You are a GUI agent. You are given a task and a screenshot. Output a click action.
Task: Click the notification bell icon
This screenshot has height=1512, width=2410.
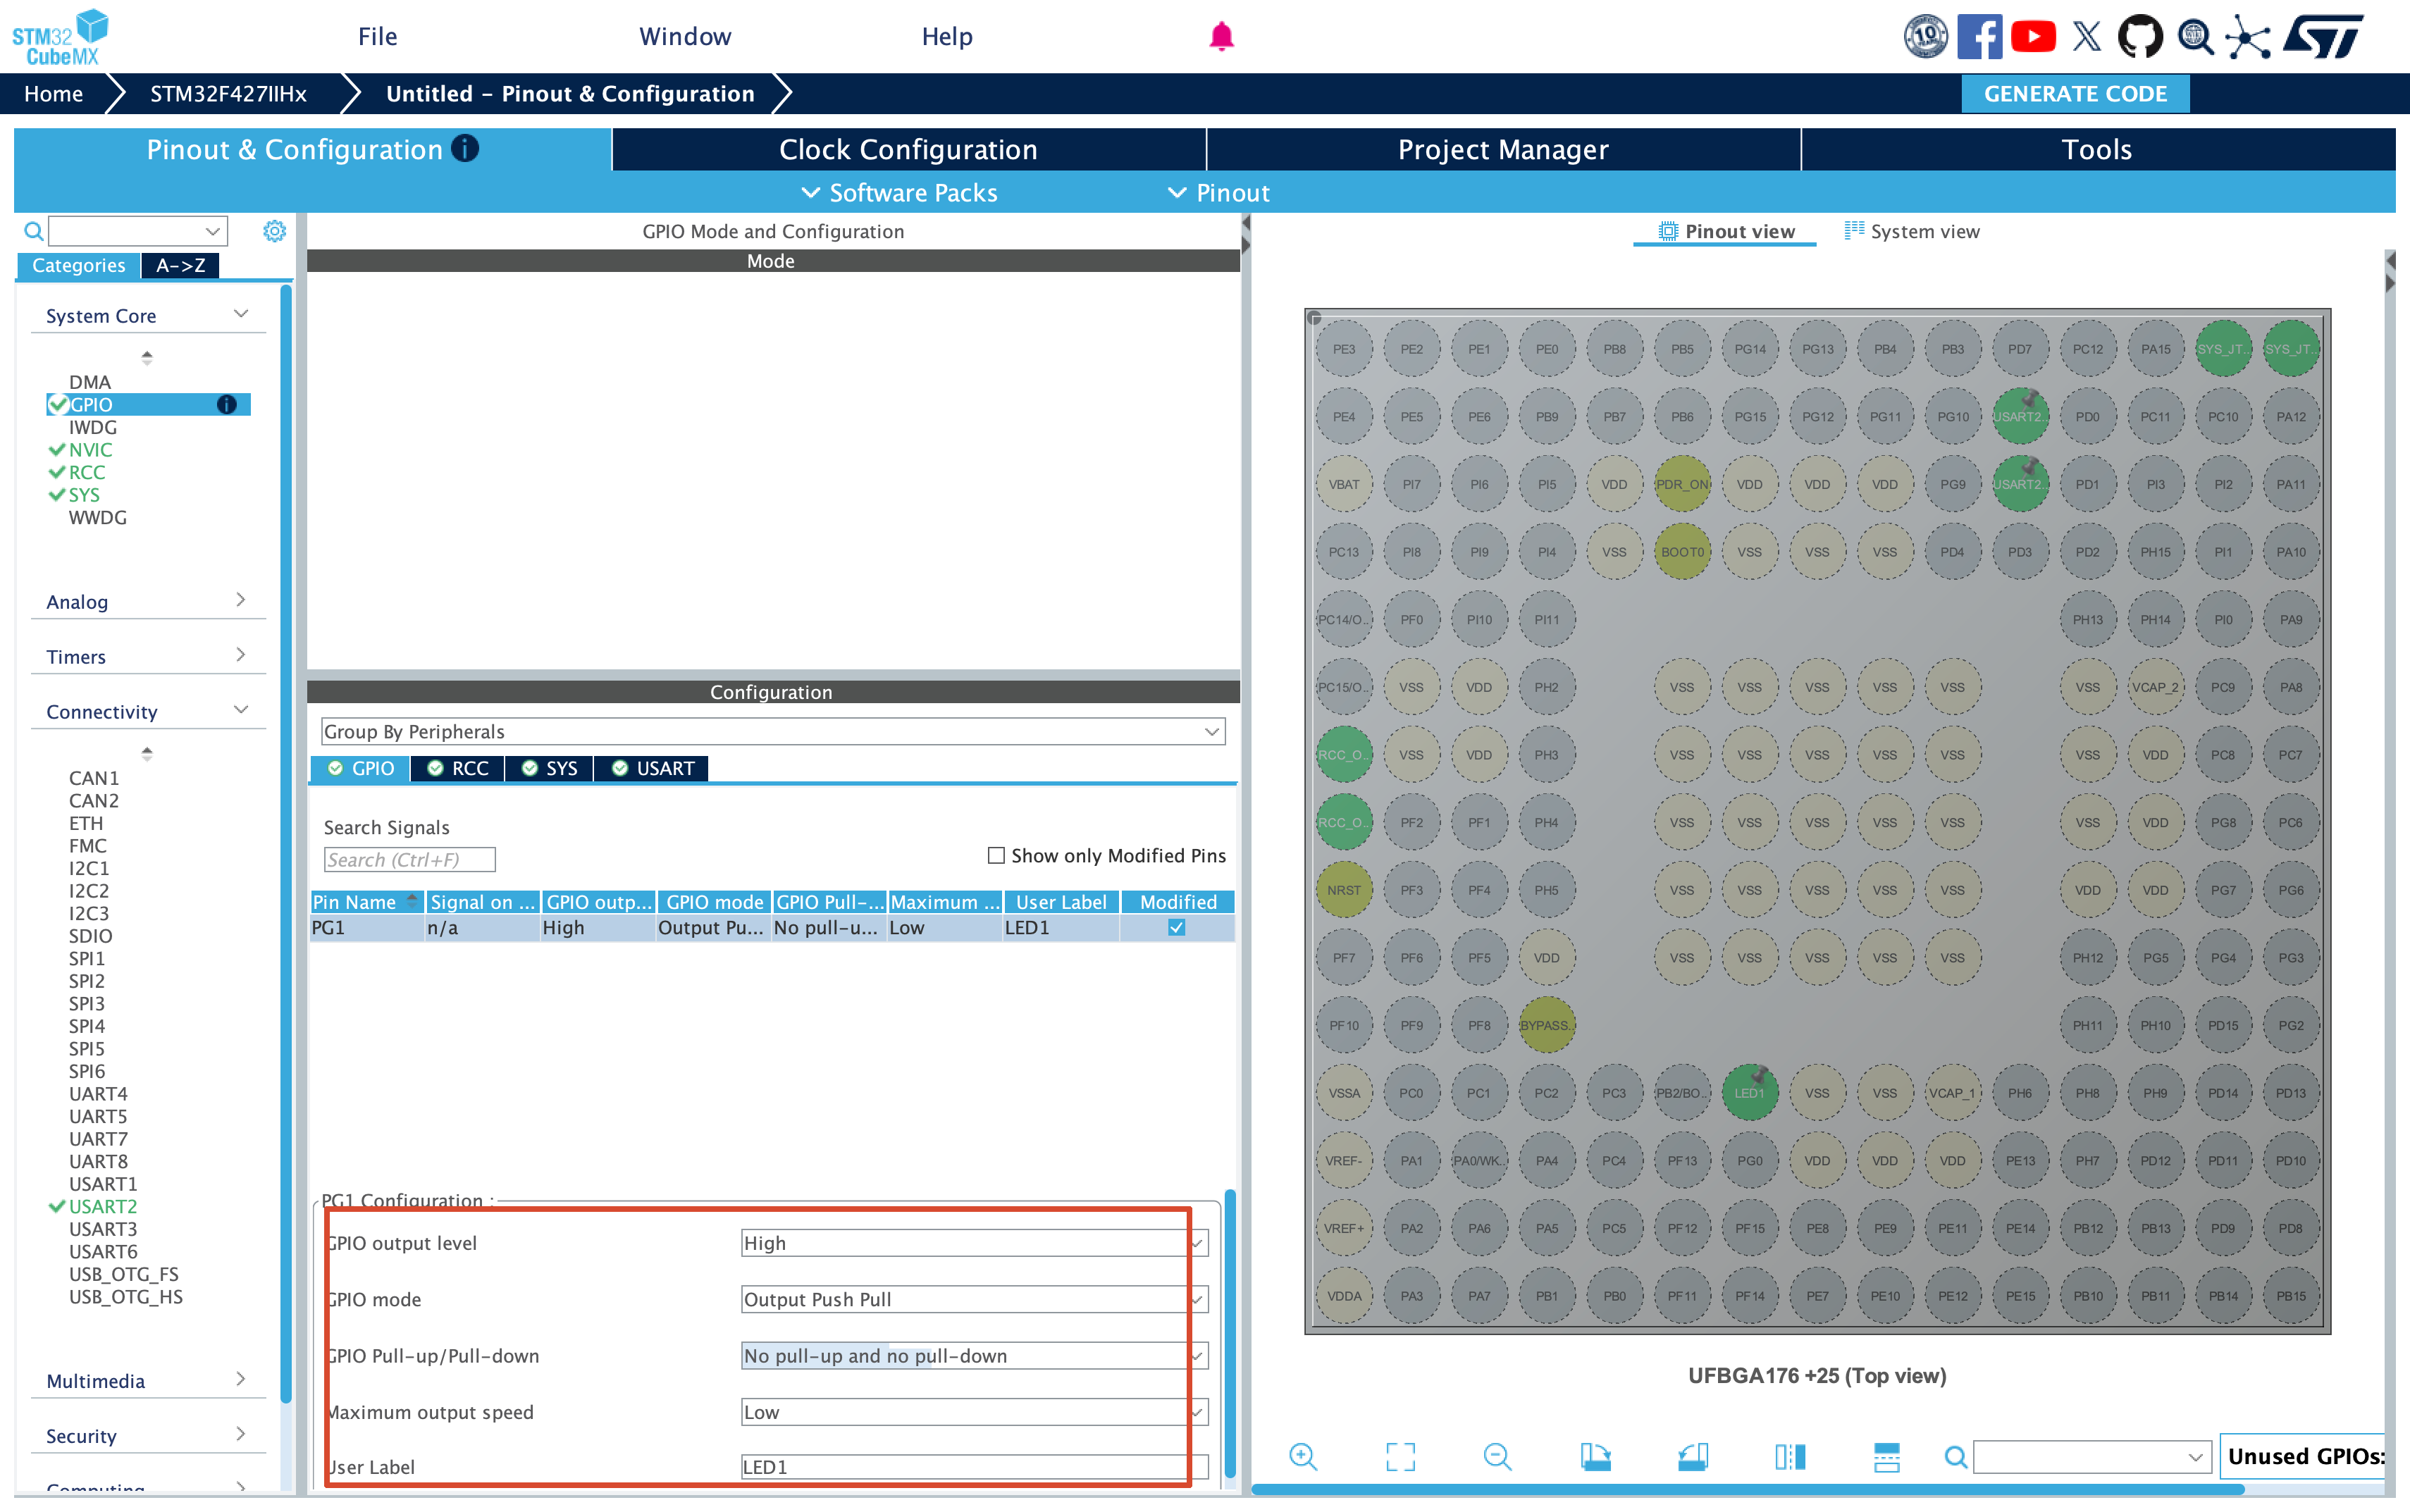(1221, 37)
